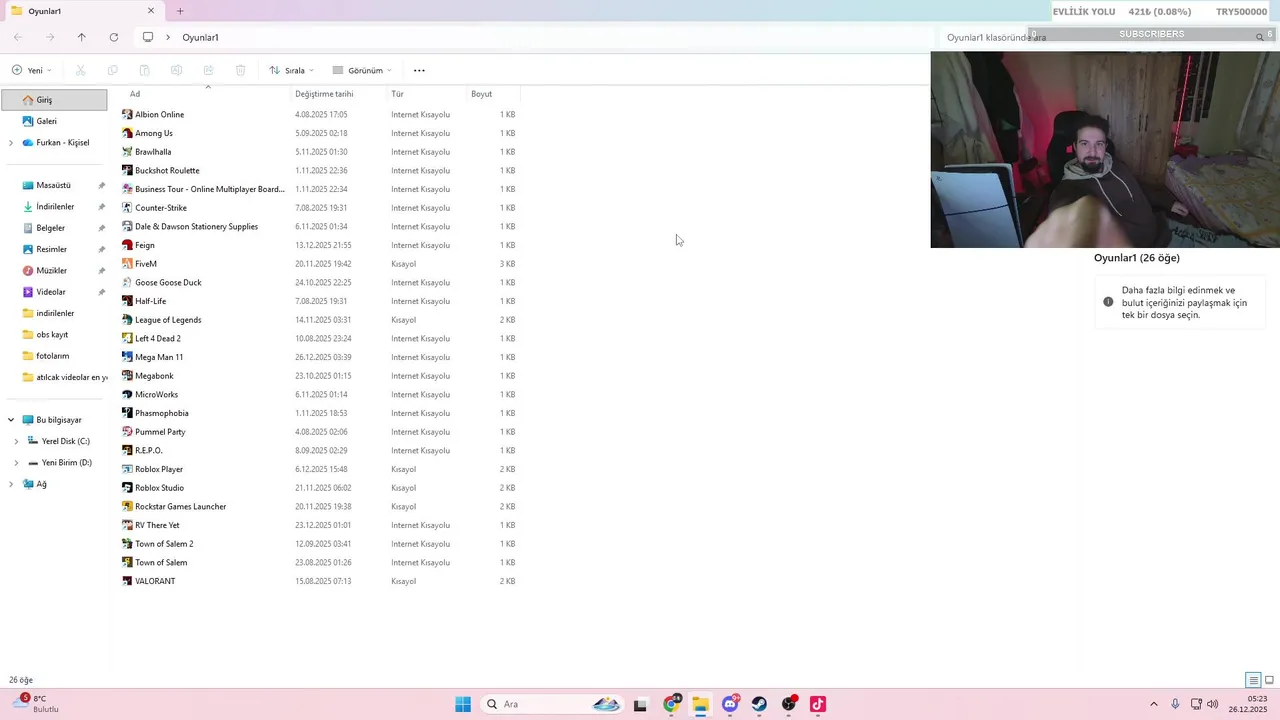Open the Görünüm view dropdown
Image resolution: width=1280 pixels, height=720 pixels.
click(x=362, y=70)
